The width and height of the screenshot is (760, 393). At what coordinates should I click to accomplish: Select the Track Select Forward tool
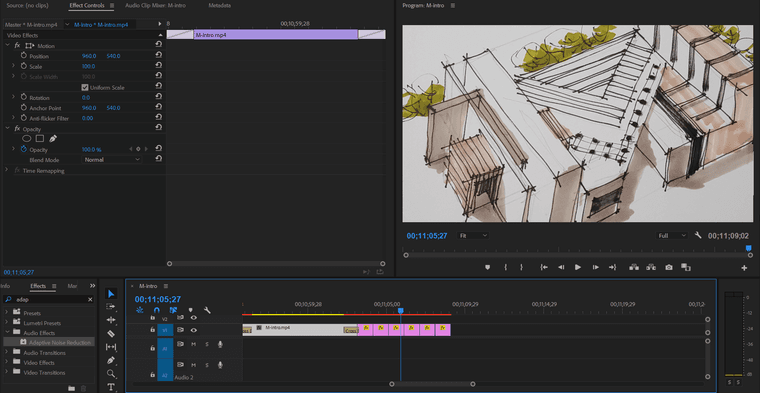point(111,307)
